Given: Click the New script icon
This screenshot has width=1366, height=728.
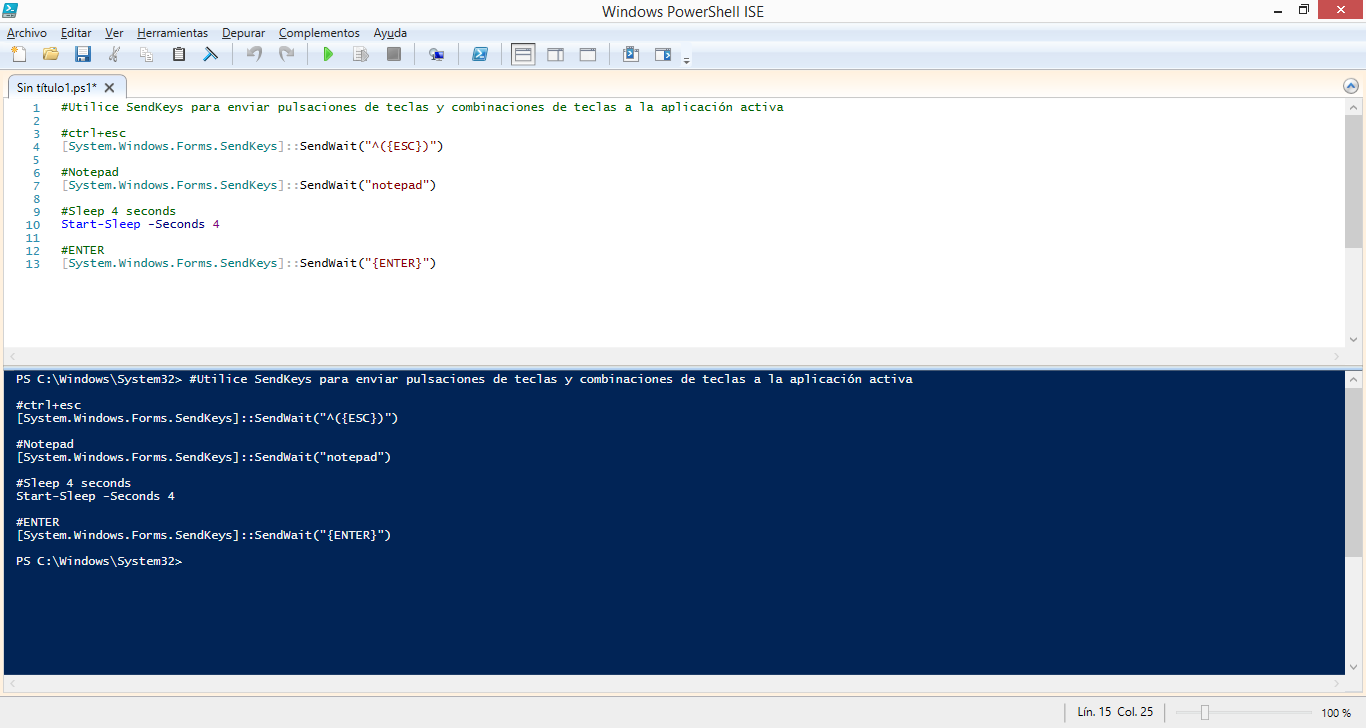Looking at the screenshot, I should point(18,54).
